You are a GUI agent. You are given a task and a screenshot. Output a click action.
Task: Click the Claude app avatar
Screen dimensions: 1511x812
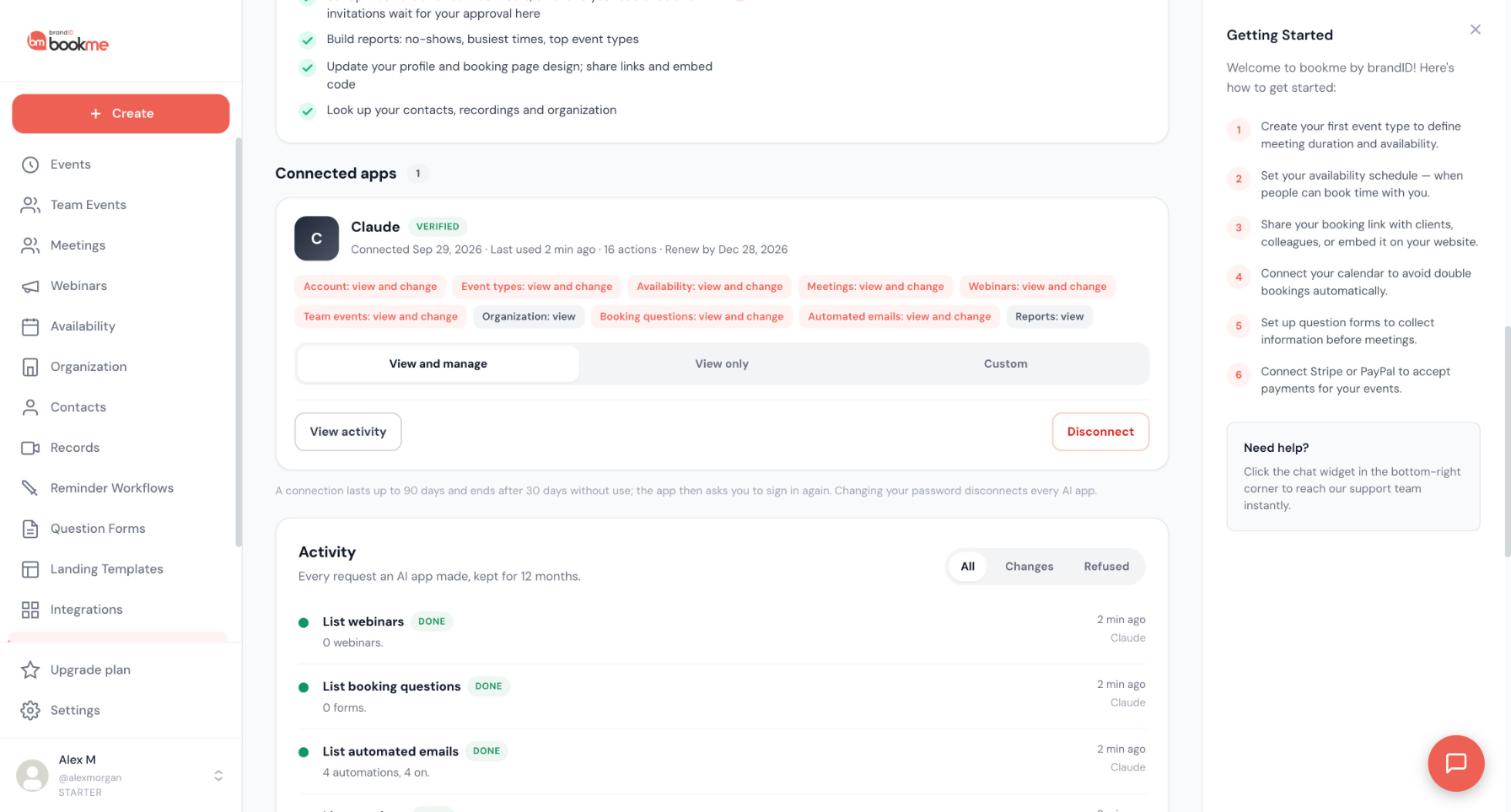click(x=316, y=238)
